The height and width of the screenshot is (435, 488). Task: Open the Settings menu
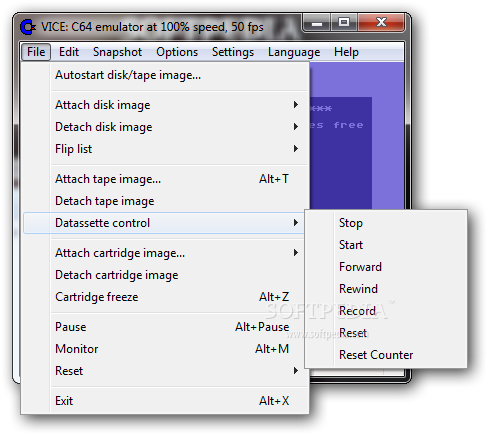pyautogui.click(x=233, y=52)
